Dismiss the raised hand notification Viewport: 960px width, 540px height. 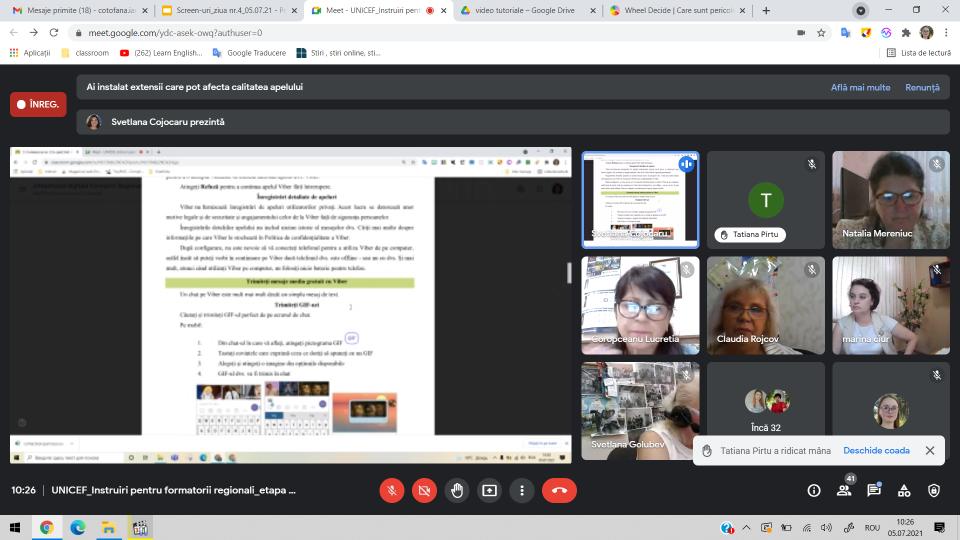tap(929, 451)
